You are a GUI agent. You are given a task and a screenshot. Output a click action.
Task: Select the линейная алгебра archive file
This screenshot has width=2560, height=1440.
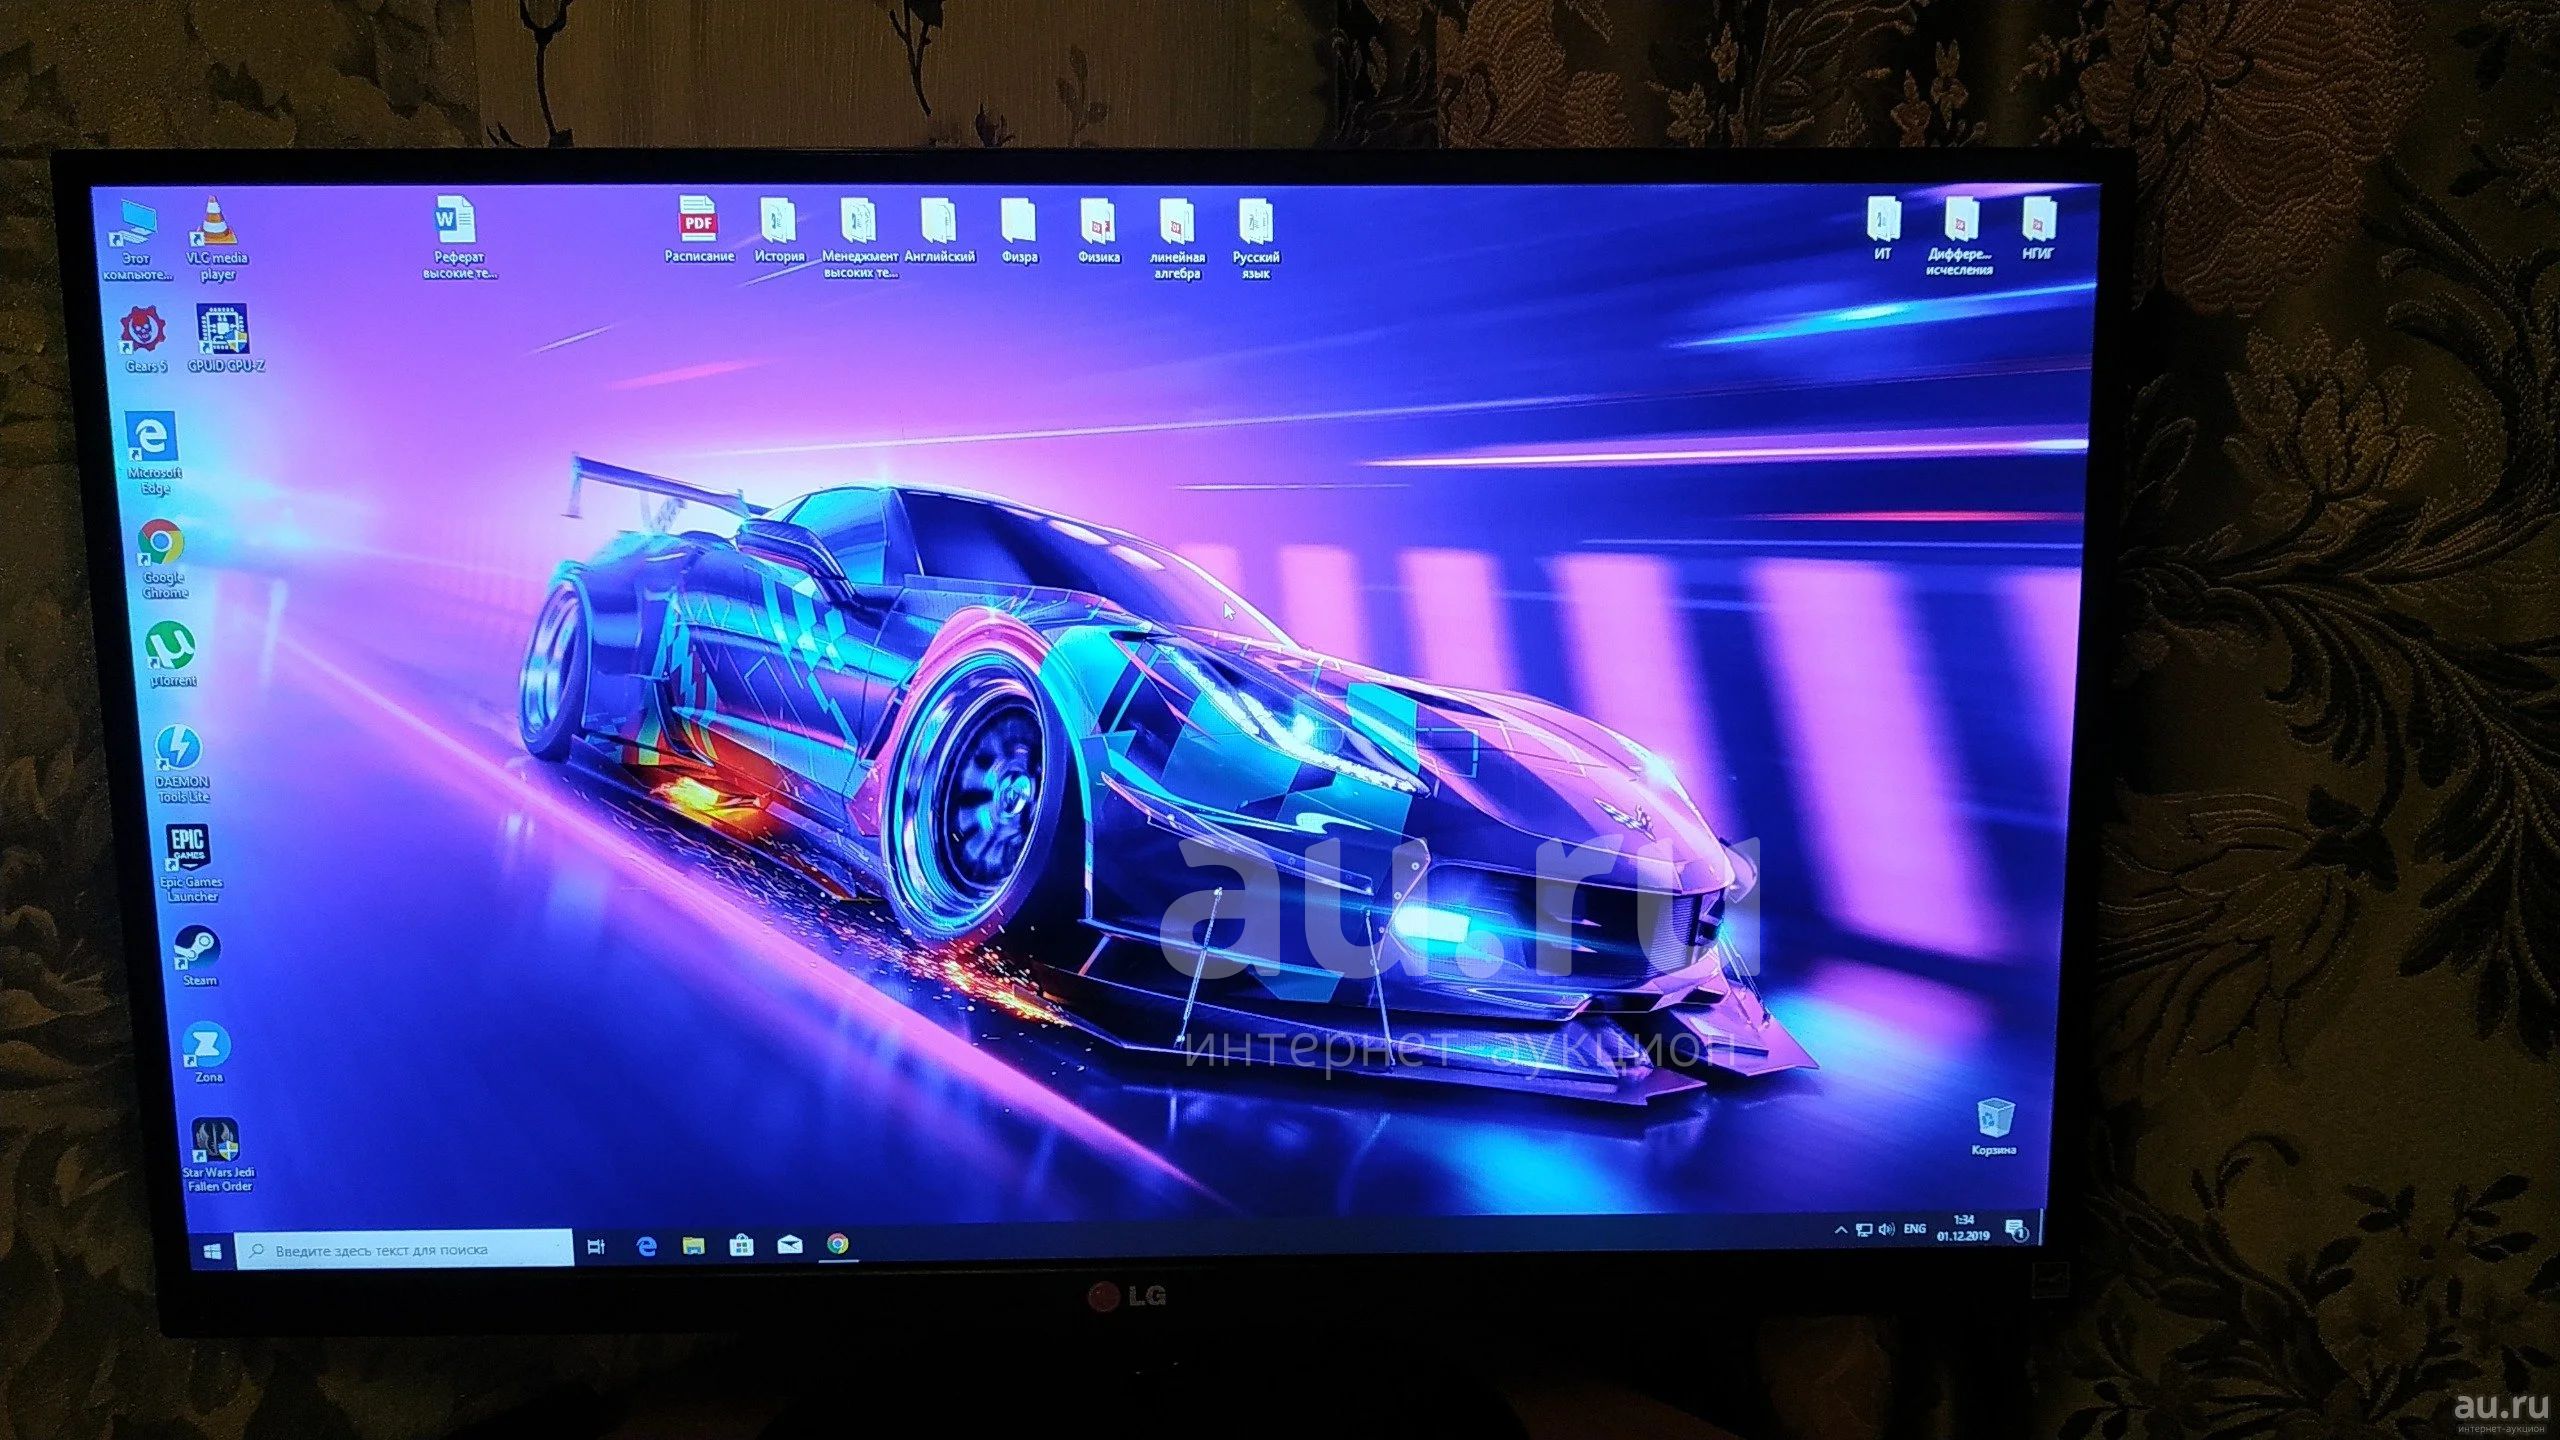(x=1176, y=238)
